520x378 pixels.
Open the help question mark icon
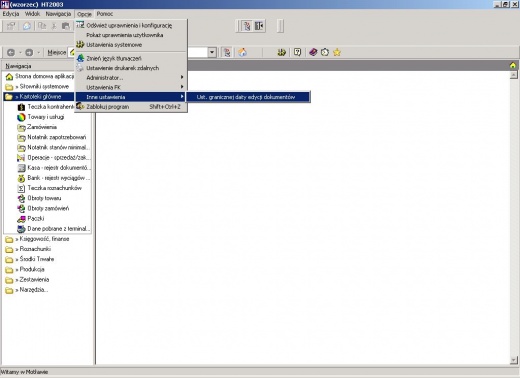pyautogui.click(x=297, y=52)
